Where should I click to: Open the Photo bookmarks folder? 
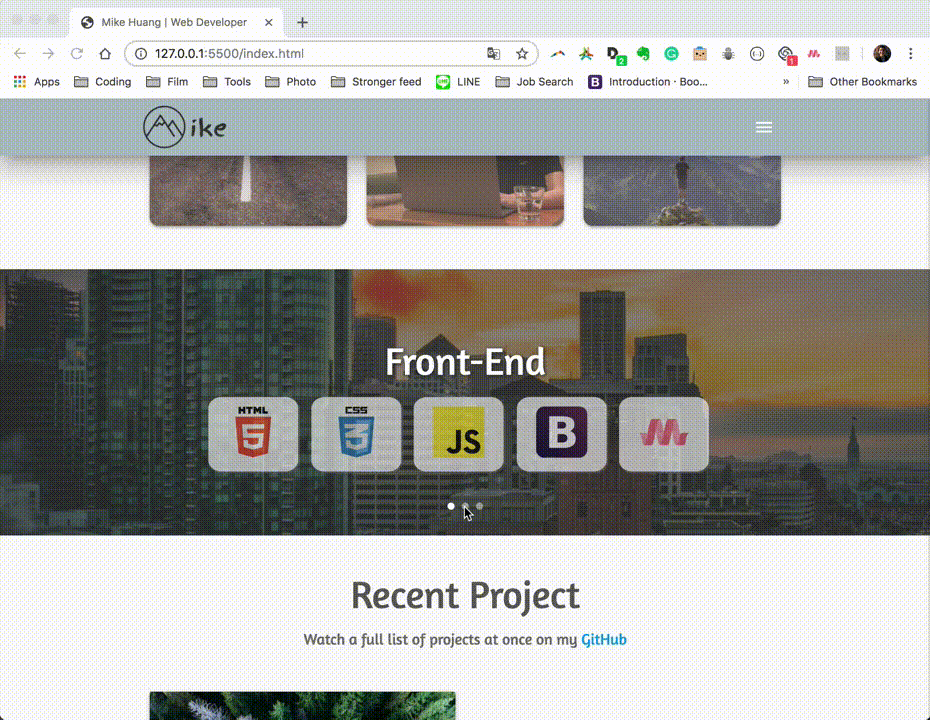[x=291, y=82]
